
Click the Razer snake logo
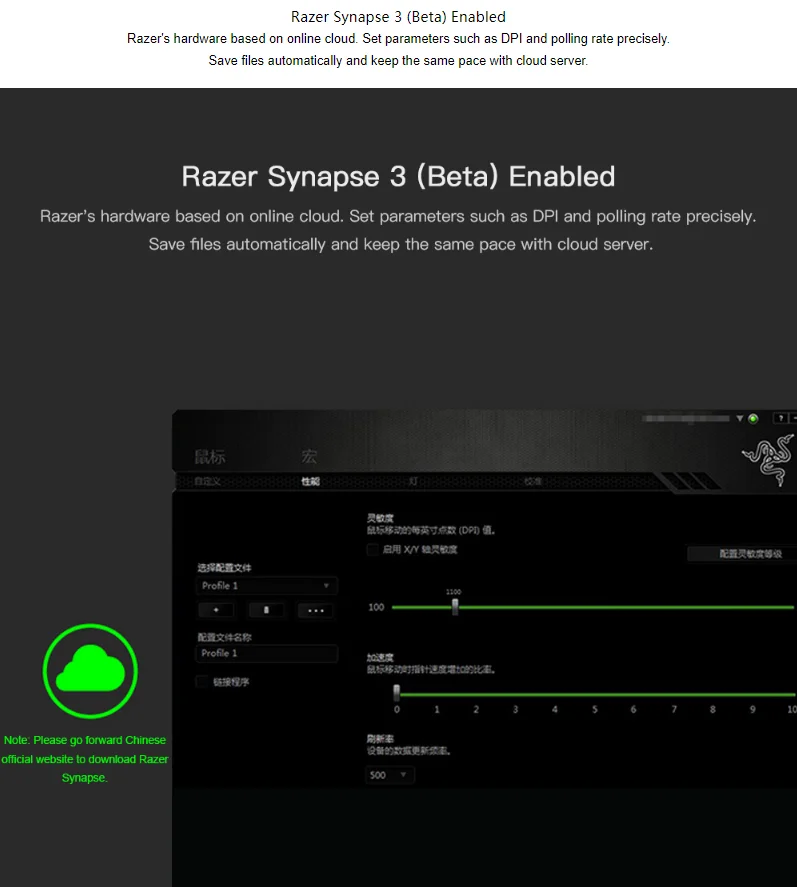pyautogui.click(x=769, y=458)
